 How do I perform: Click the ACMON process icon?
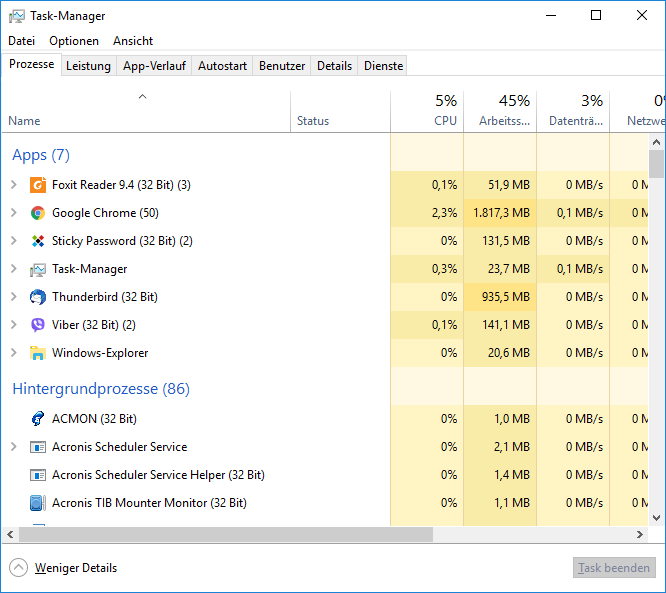pos(38,419)
